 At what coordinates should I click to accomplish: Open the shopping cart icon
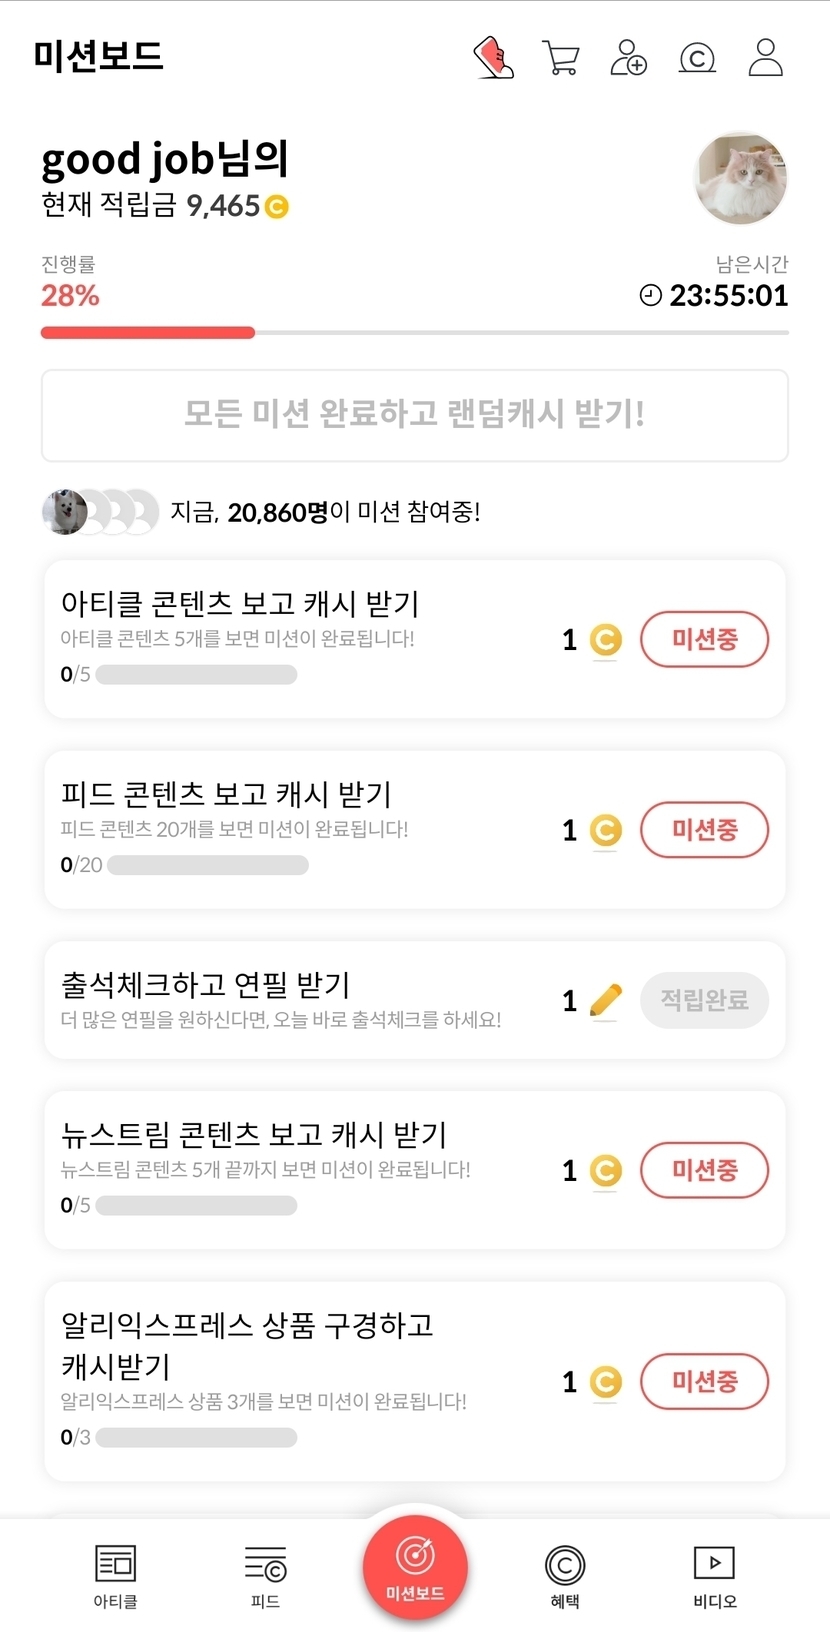point(560,58)
